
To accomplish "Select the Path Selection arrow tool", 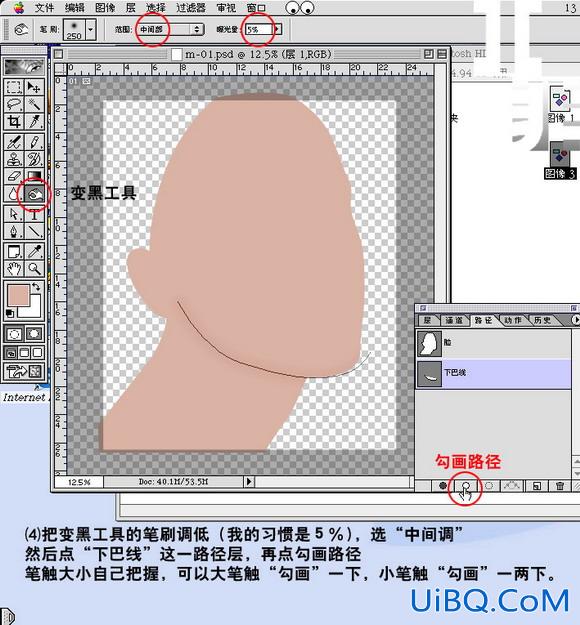I will (x=14, y=214).
